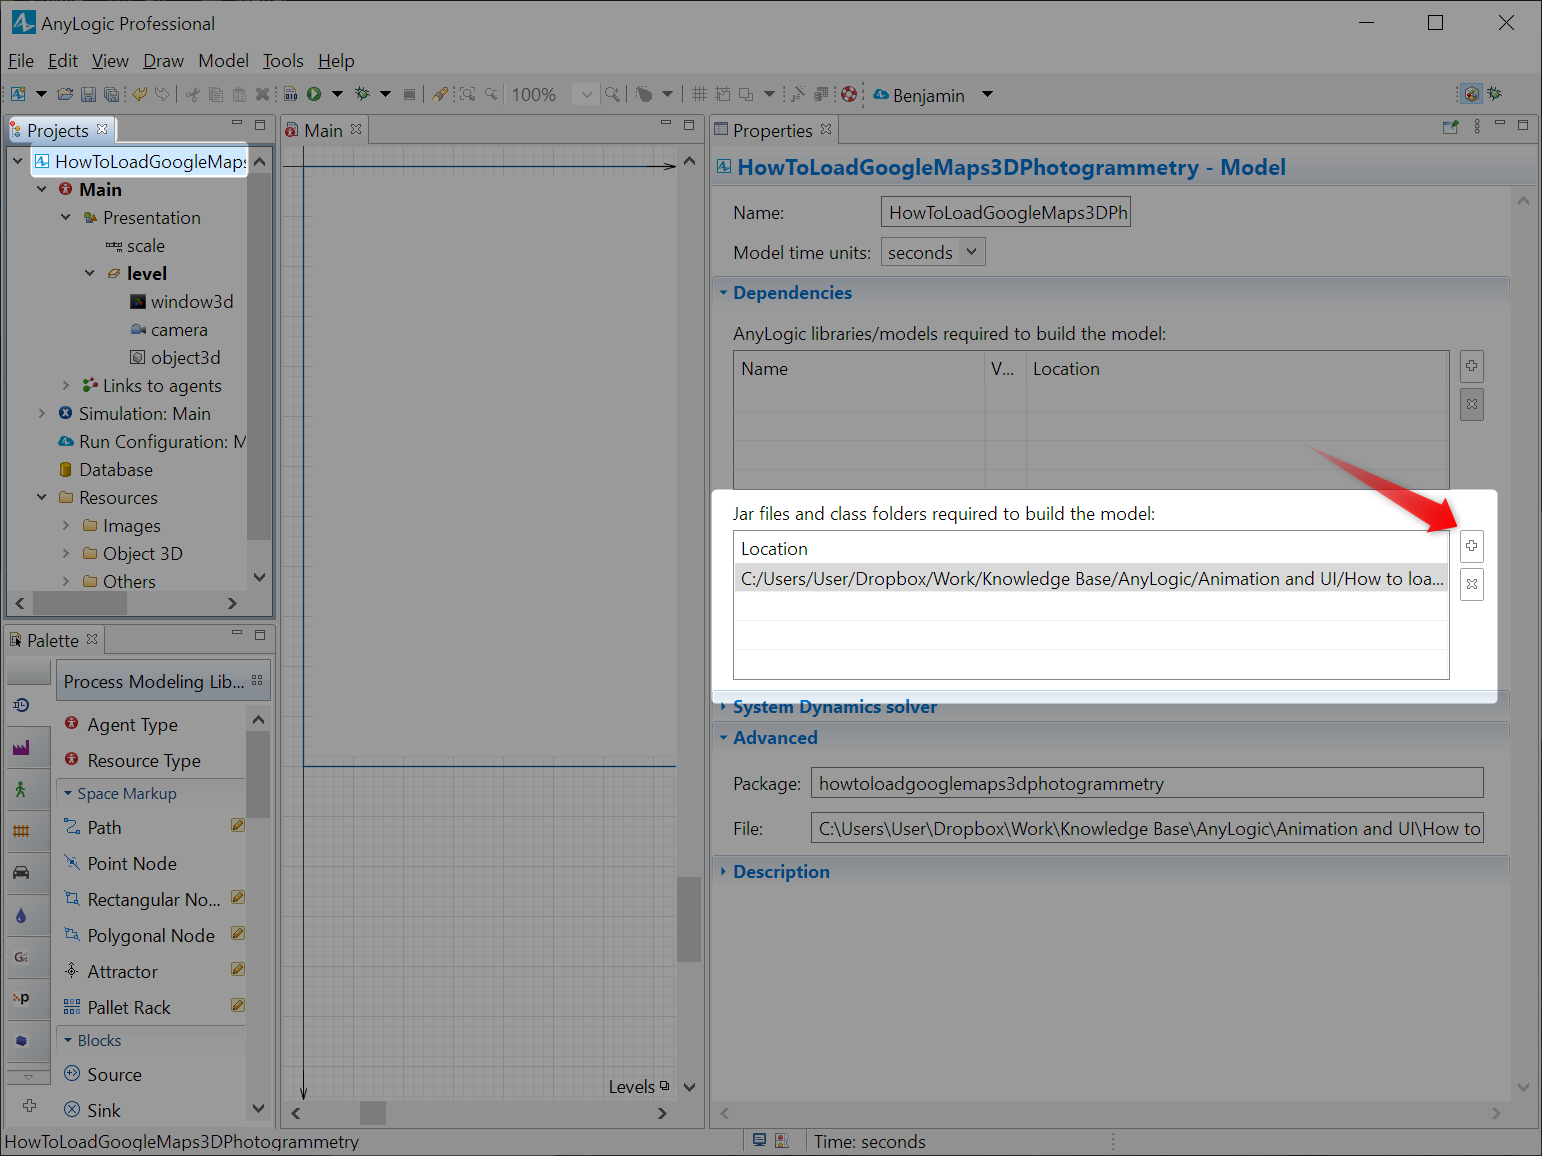Toggle the grid display toolbar button
The height and width of the screenshot is (1156, 1542).
coord(699,94)
